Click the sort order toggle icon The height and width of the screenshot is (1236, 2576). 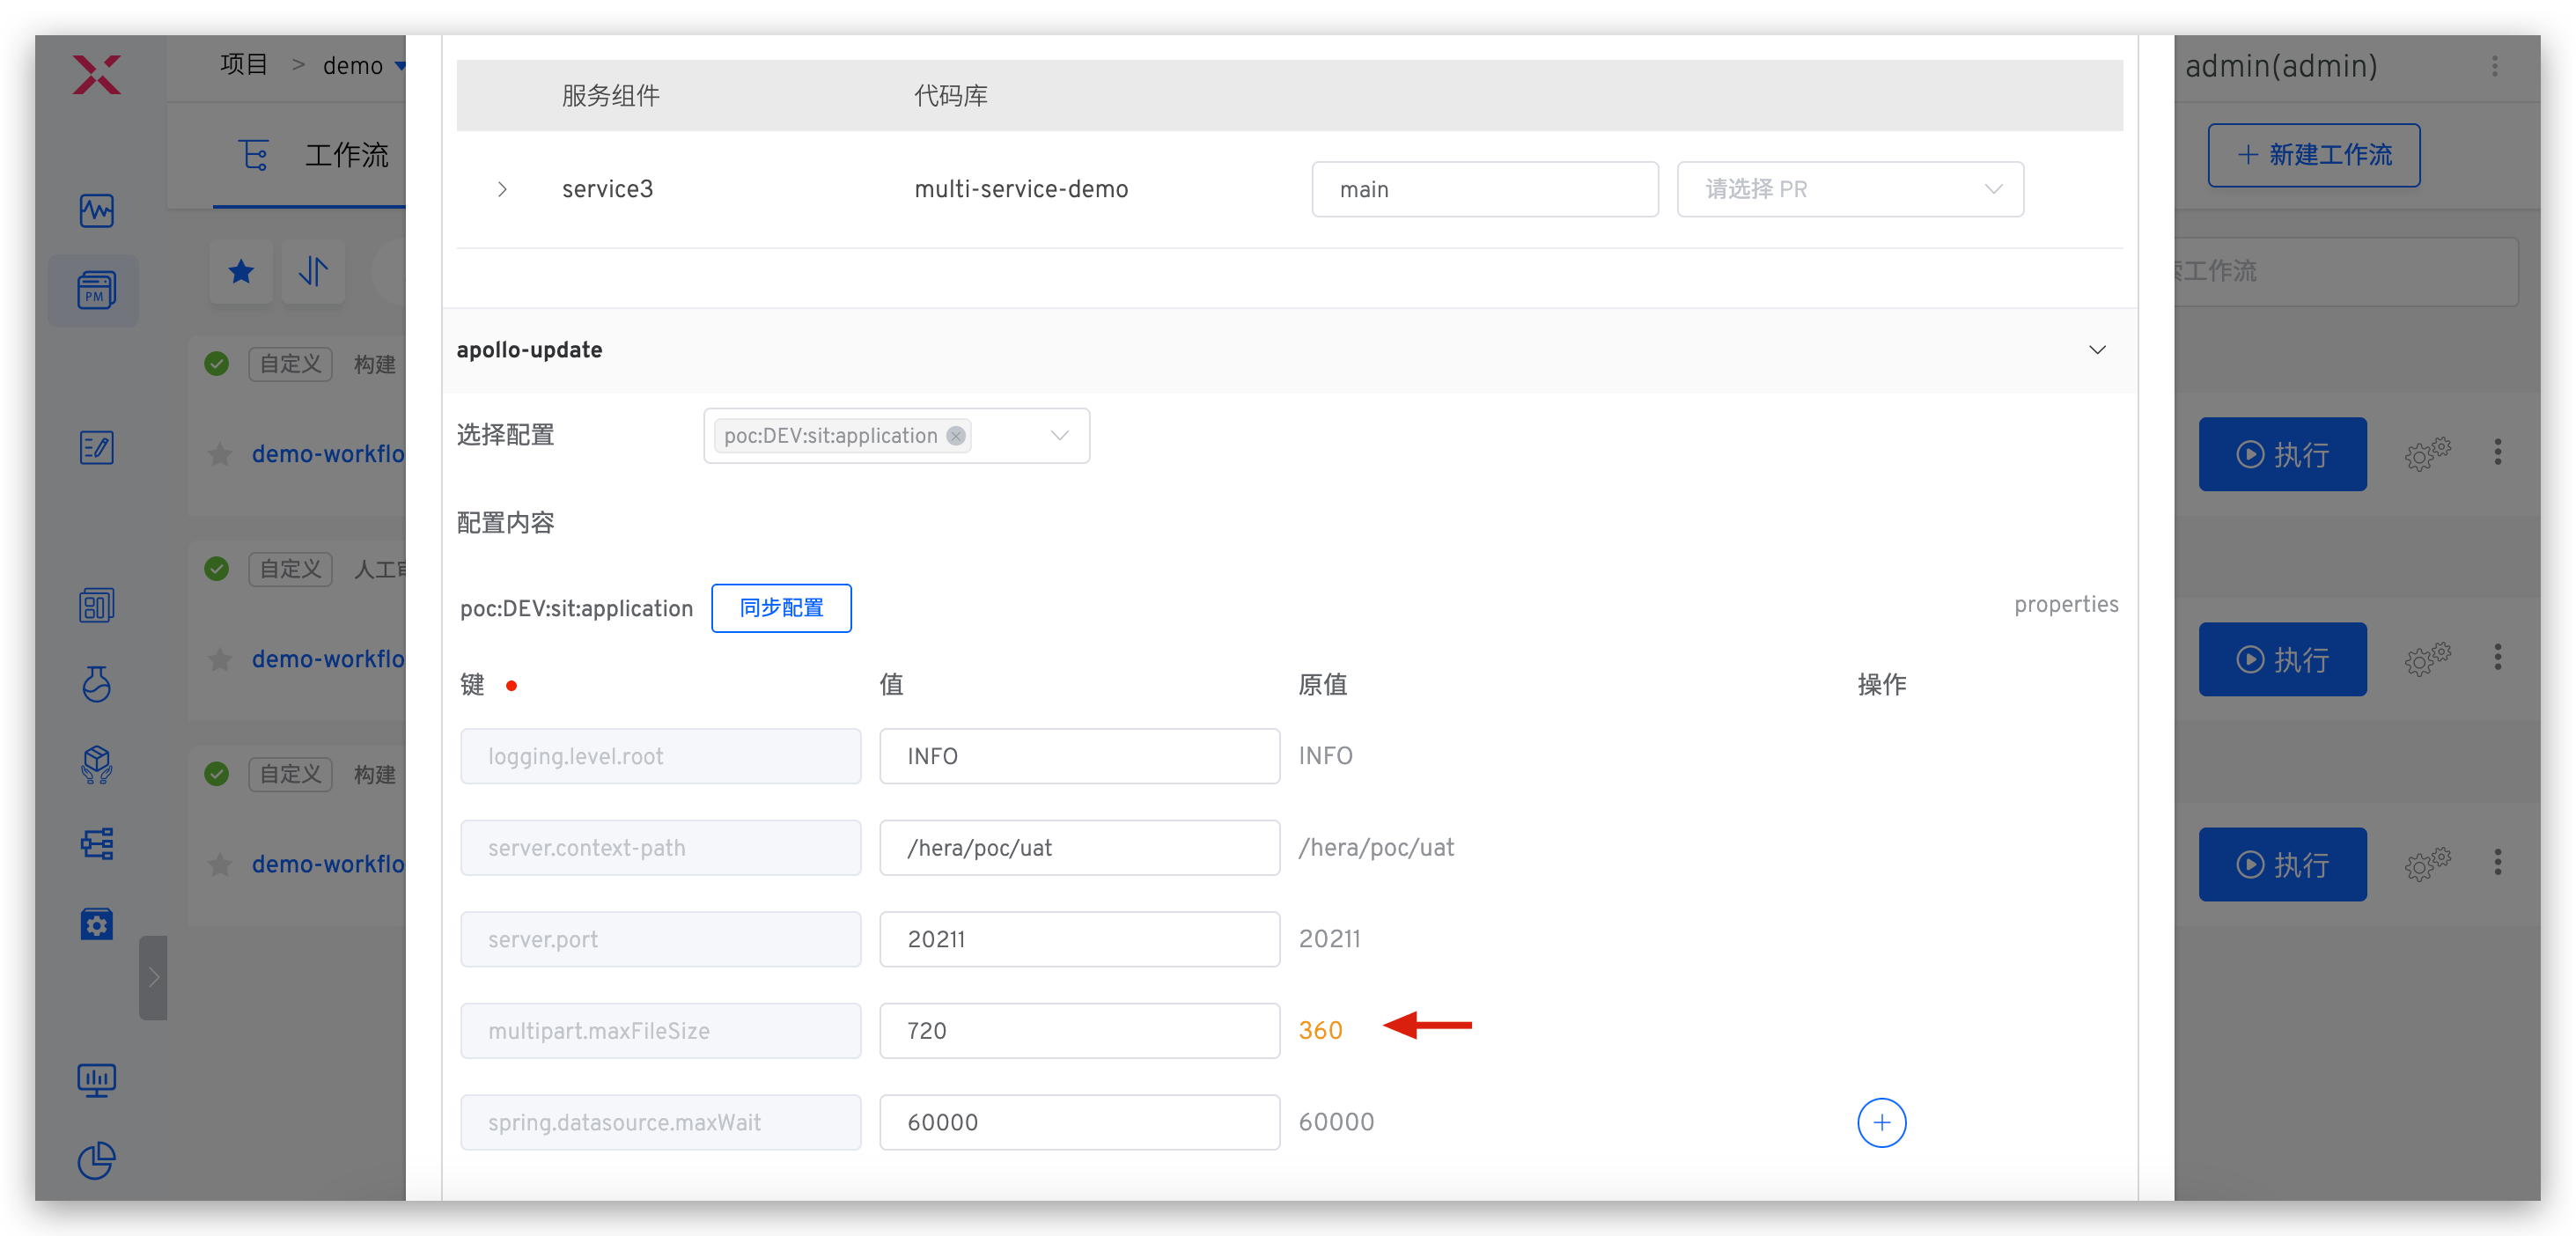(x=313, y=271)
